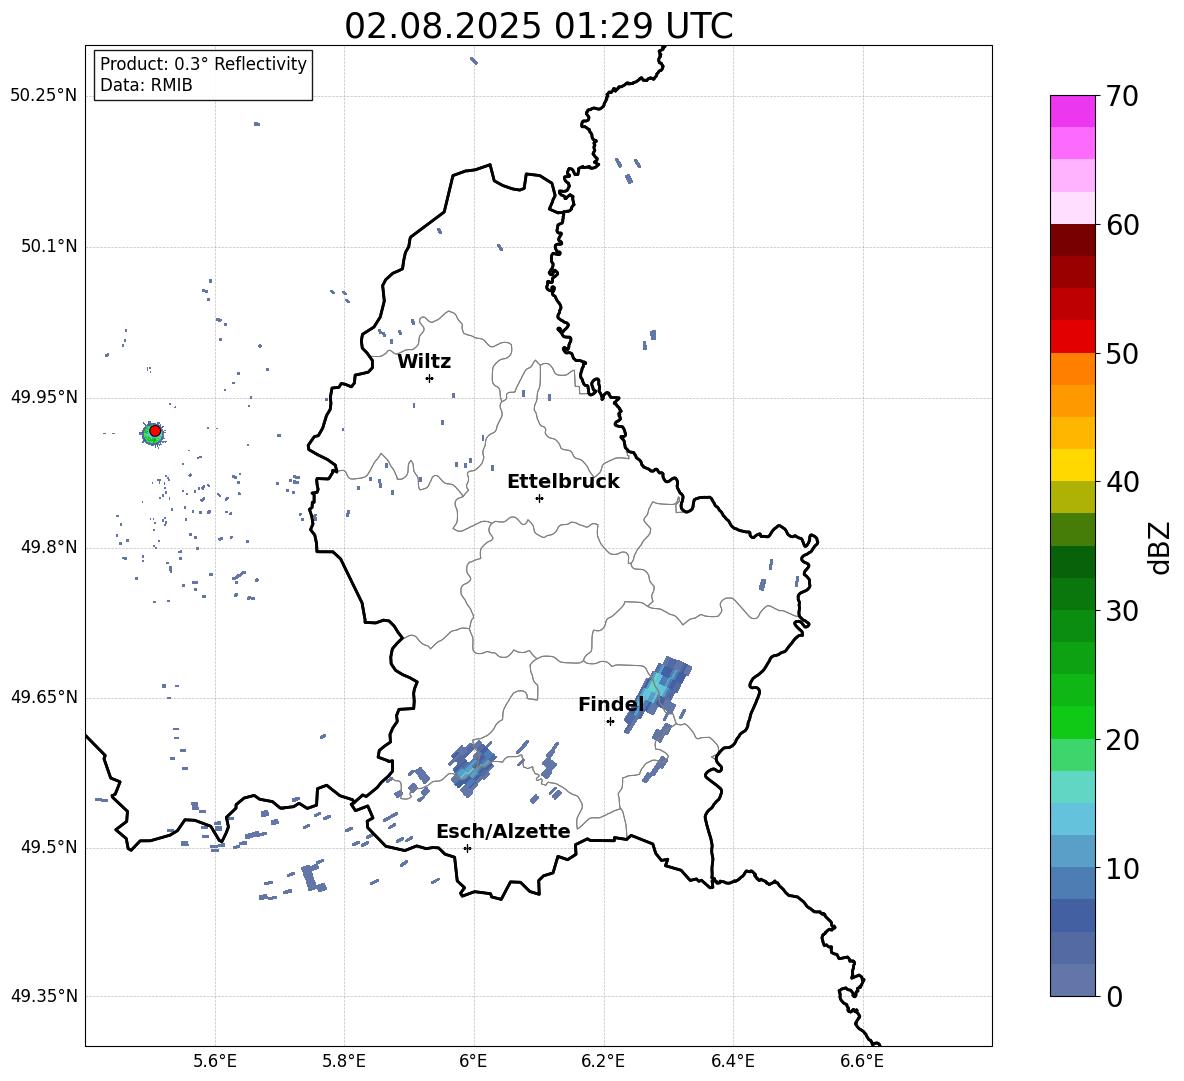The width and height of the screenshot is (1184, 1081).
Task: Click the title 02.08.2025 01:29 UTC
Action: tap(538, 26)
